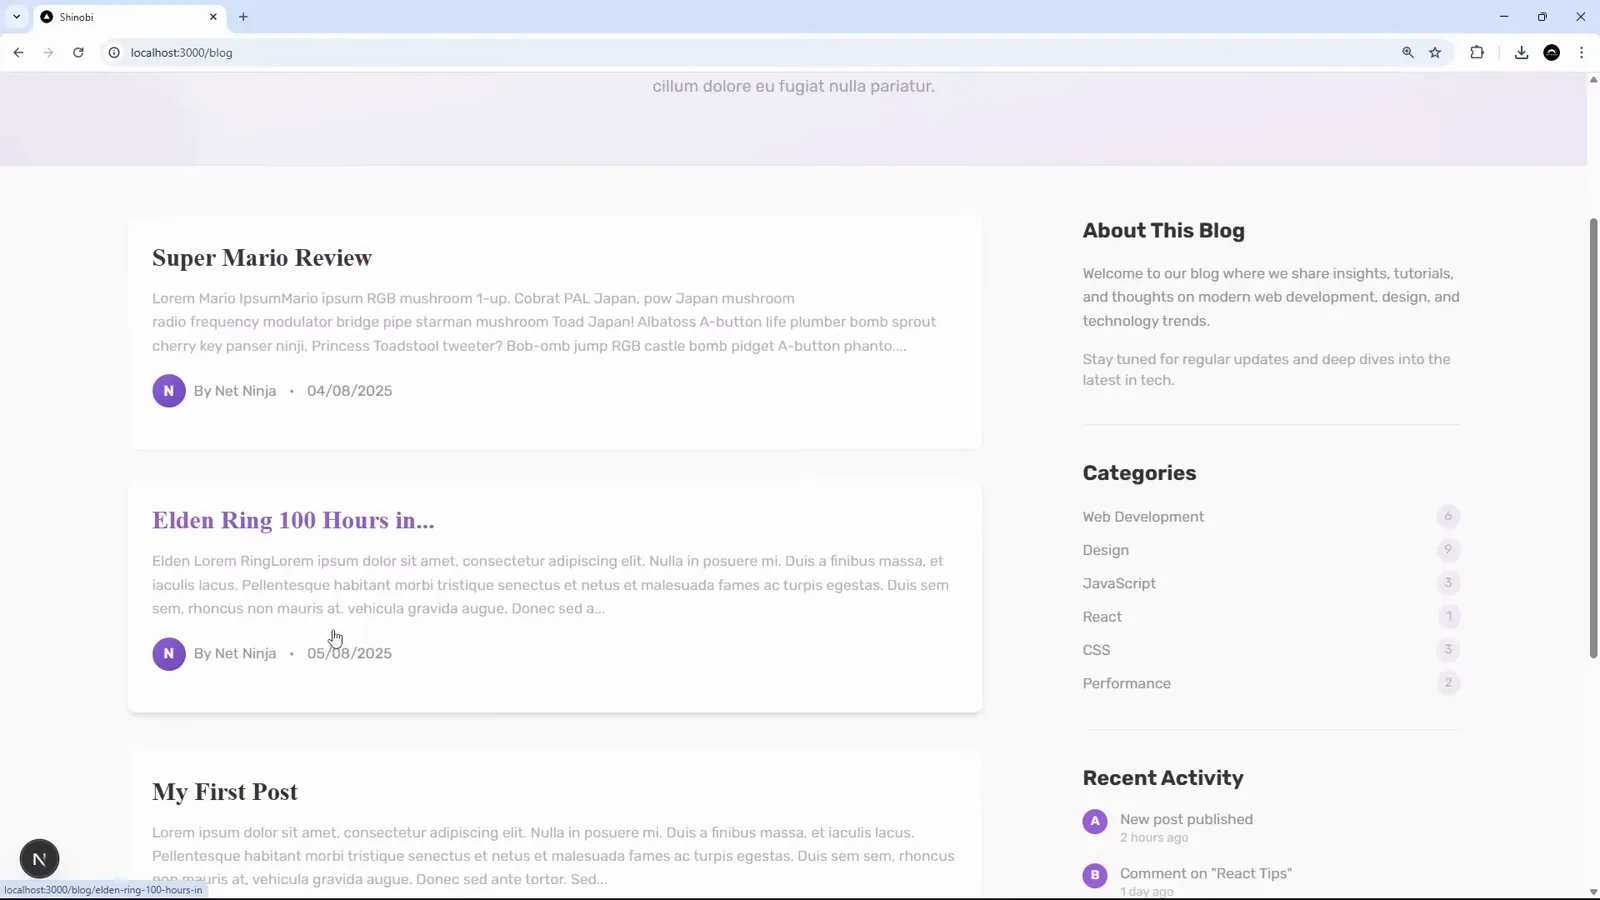The image size is (1600, 900).
Task: Click the 2 hours ago timestamp
Action: pyautogui.click(x=1154, y=838)
